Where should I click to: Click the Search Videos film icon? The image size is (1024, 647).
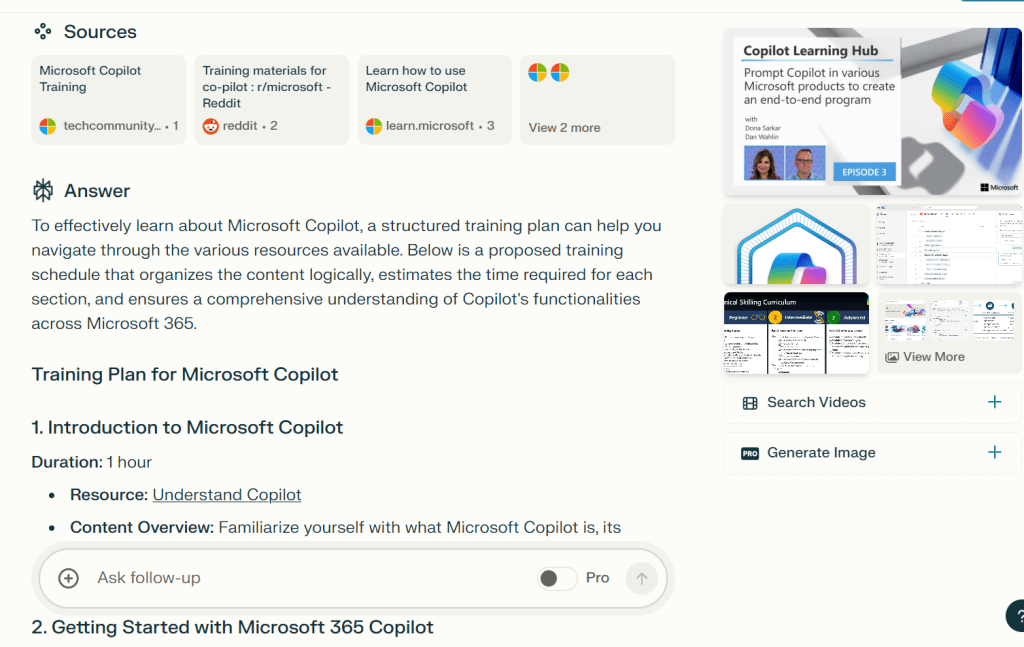tap(750, 403)
